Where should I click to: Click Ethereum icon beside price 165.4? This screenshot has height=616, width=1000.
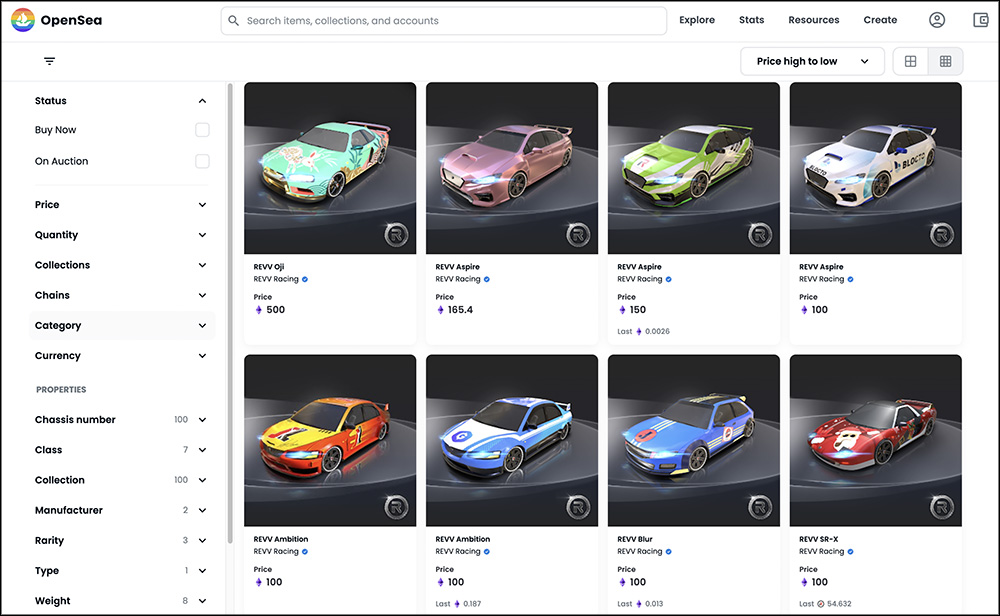click(x=440, y=310)
